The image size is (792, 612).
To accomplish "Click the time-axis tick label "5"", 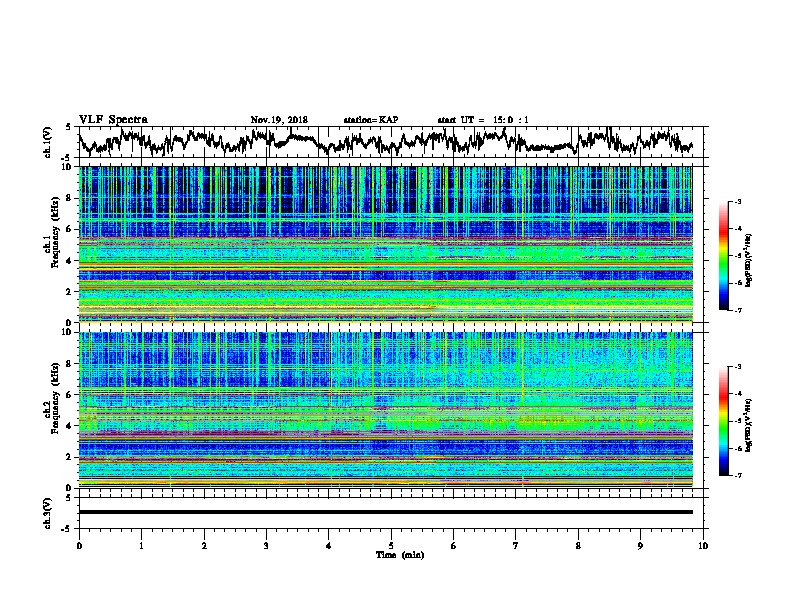I will coord(391,546).
